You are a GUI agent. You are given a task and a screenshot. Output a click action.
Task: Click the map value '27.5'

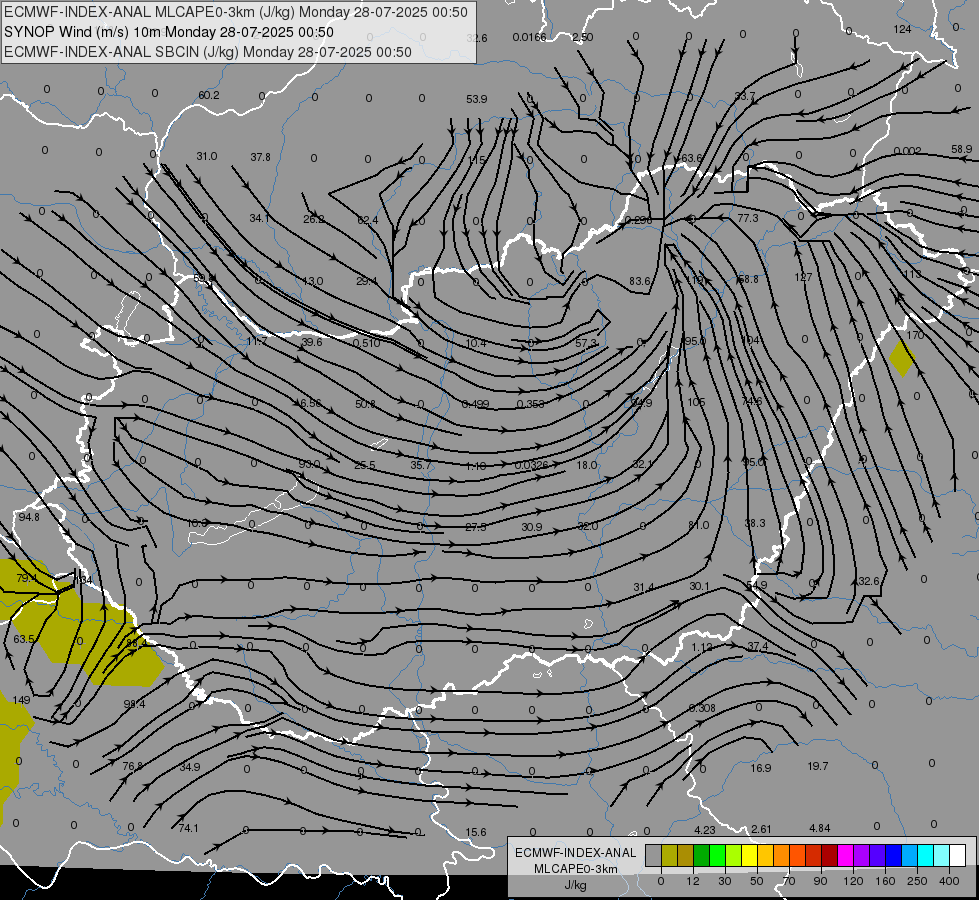point(476,527)
